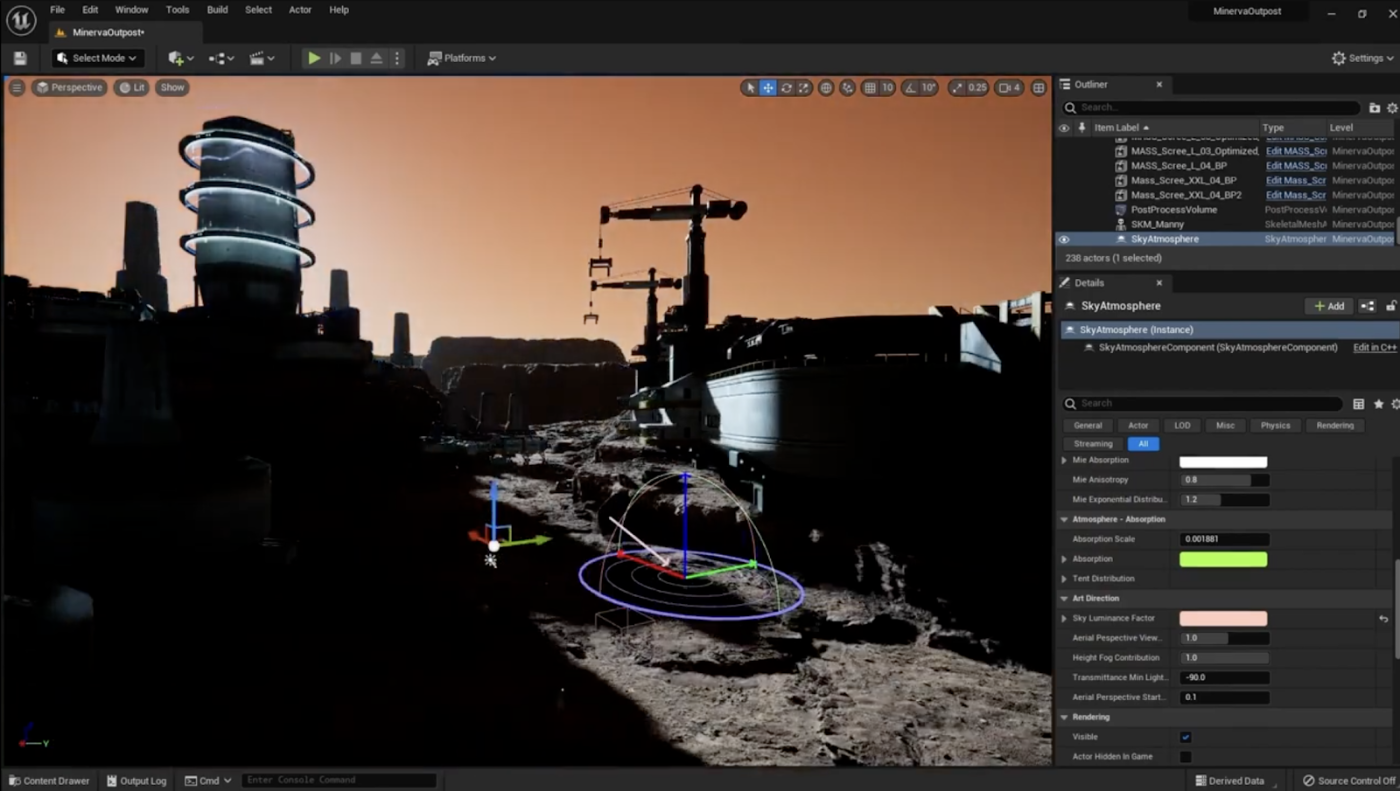The height and width of the screenshot is (791, 1400).
Task: Click the Skip/Advance frame button
Action: 335,58
